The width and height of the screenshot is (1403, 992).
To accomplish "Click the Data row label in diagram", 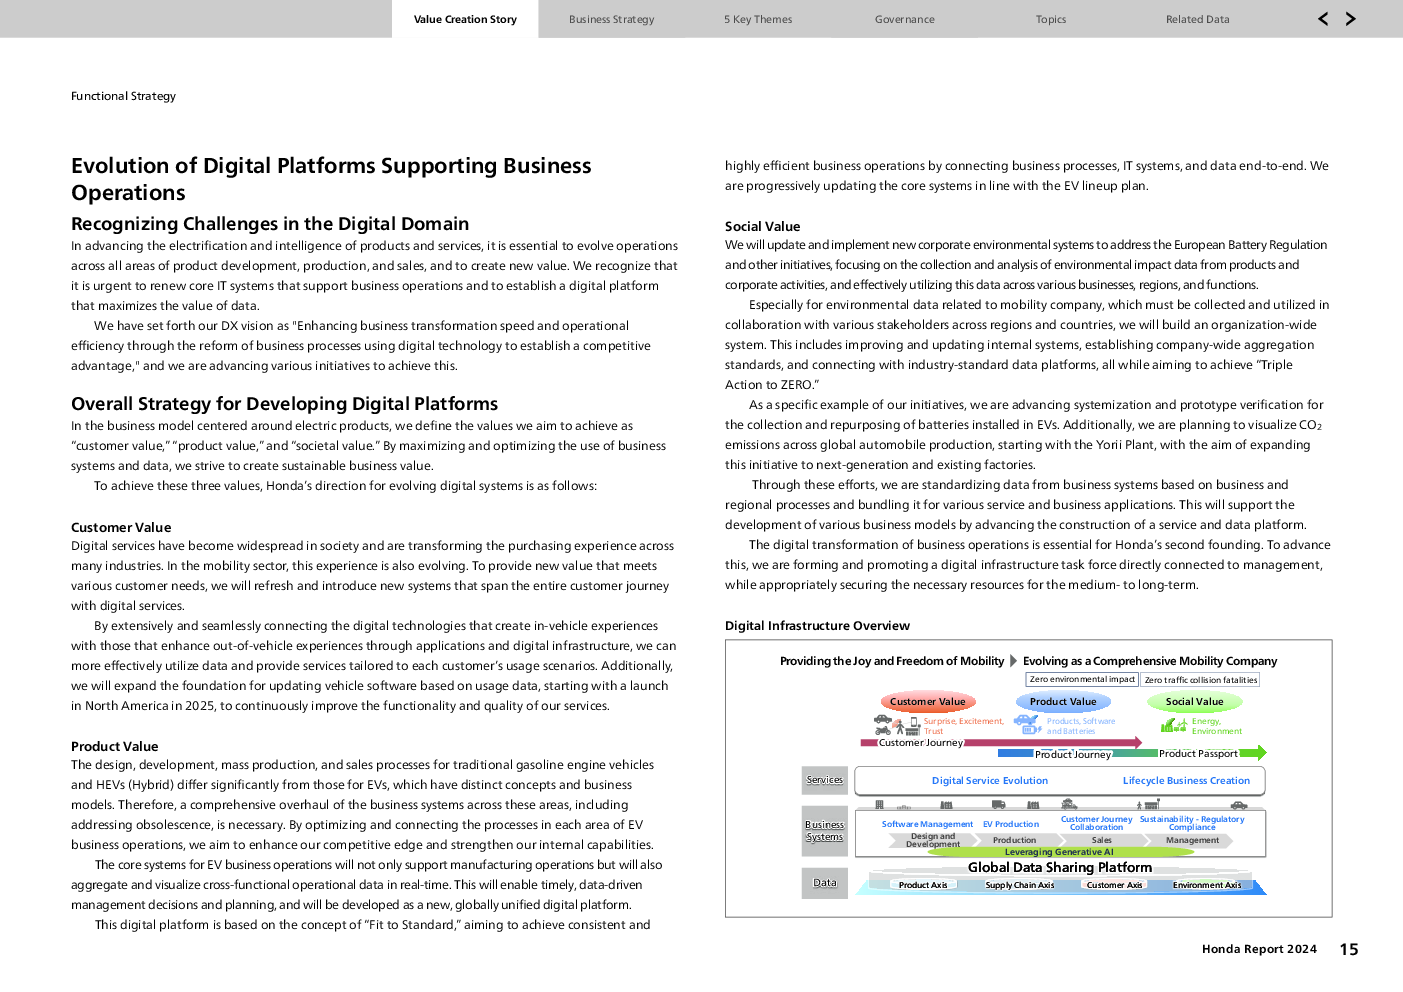I will point(825,883).
